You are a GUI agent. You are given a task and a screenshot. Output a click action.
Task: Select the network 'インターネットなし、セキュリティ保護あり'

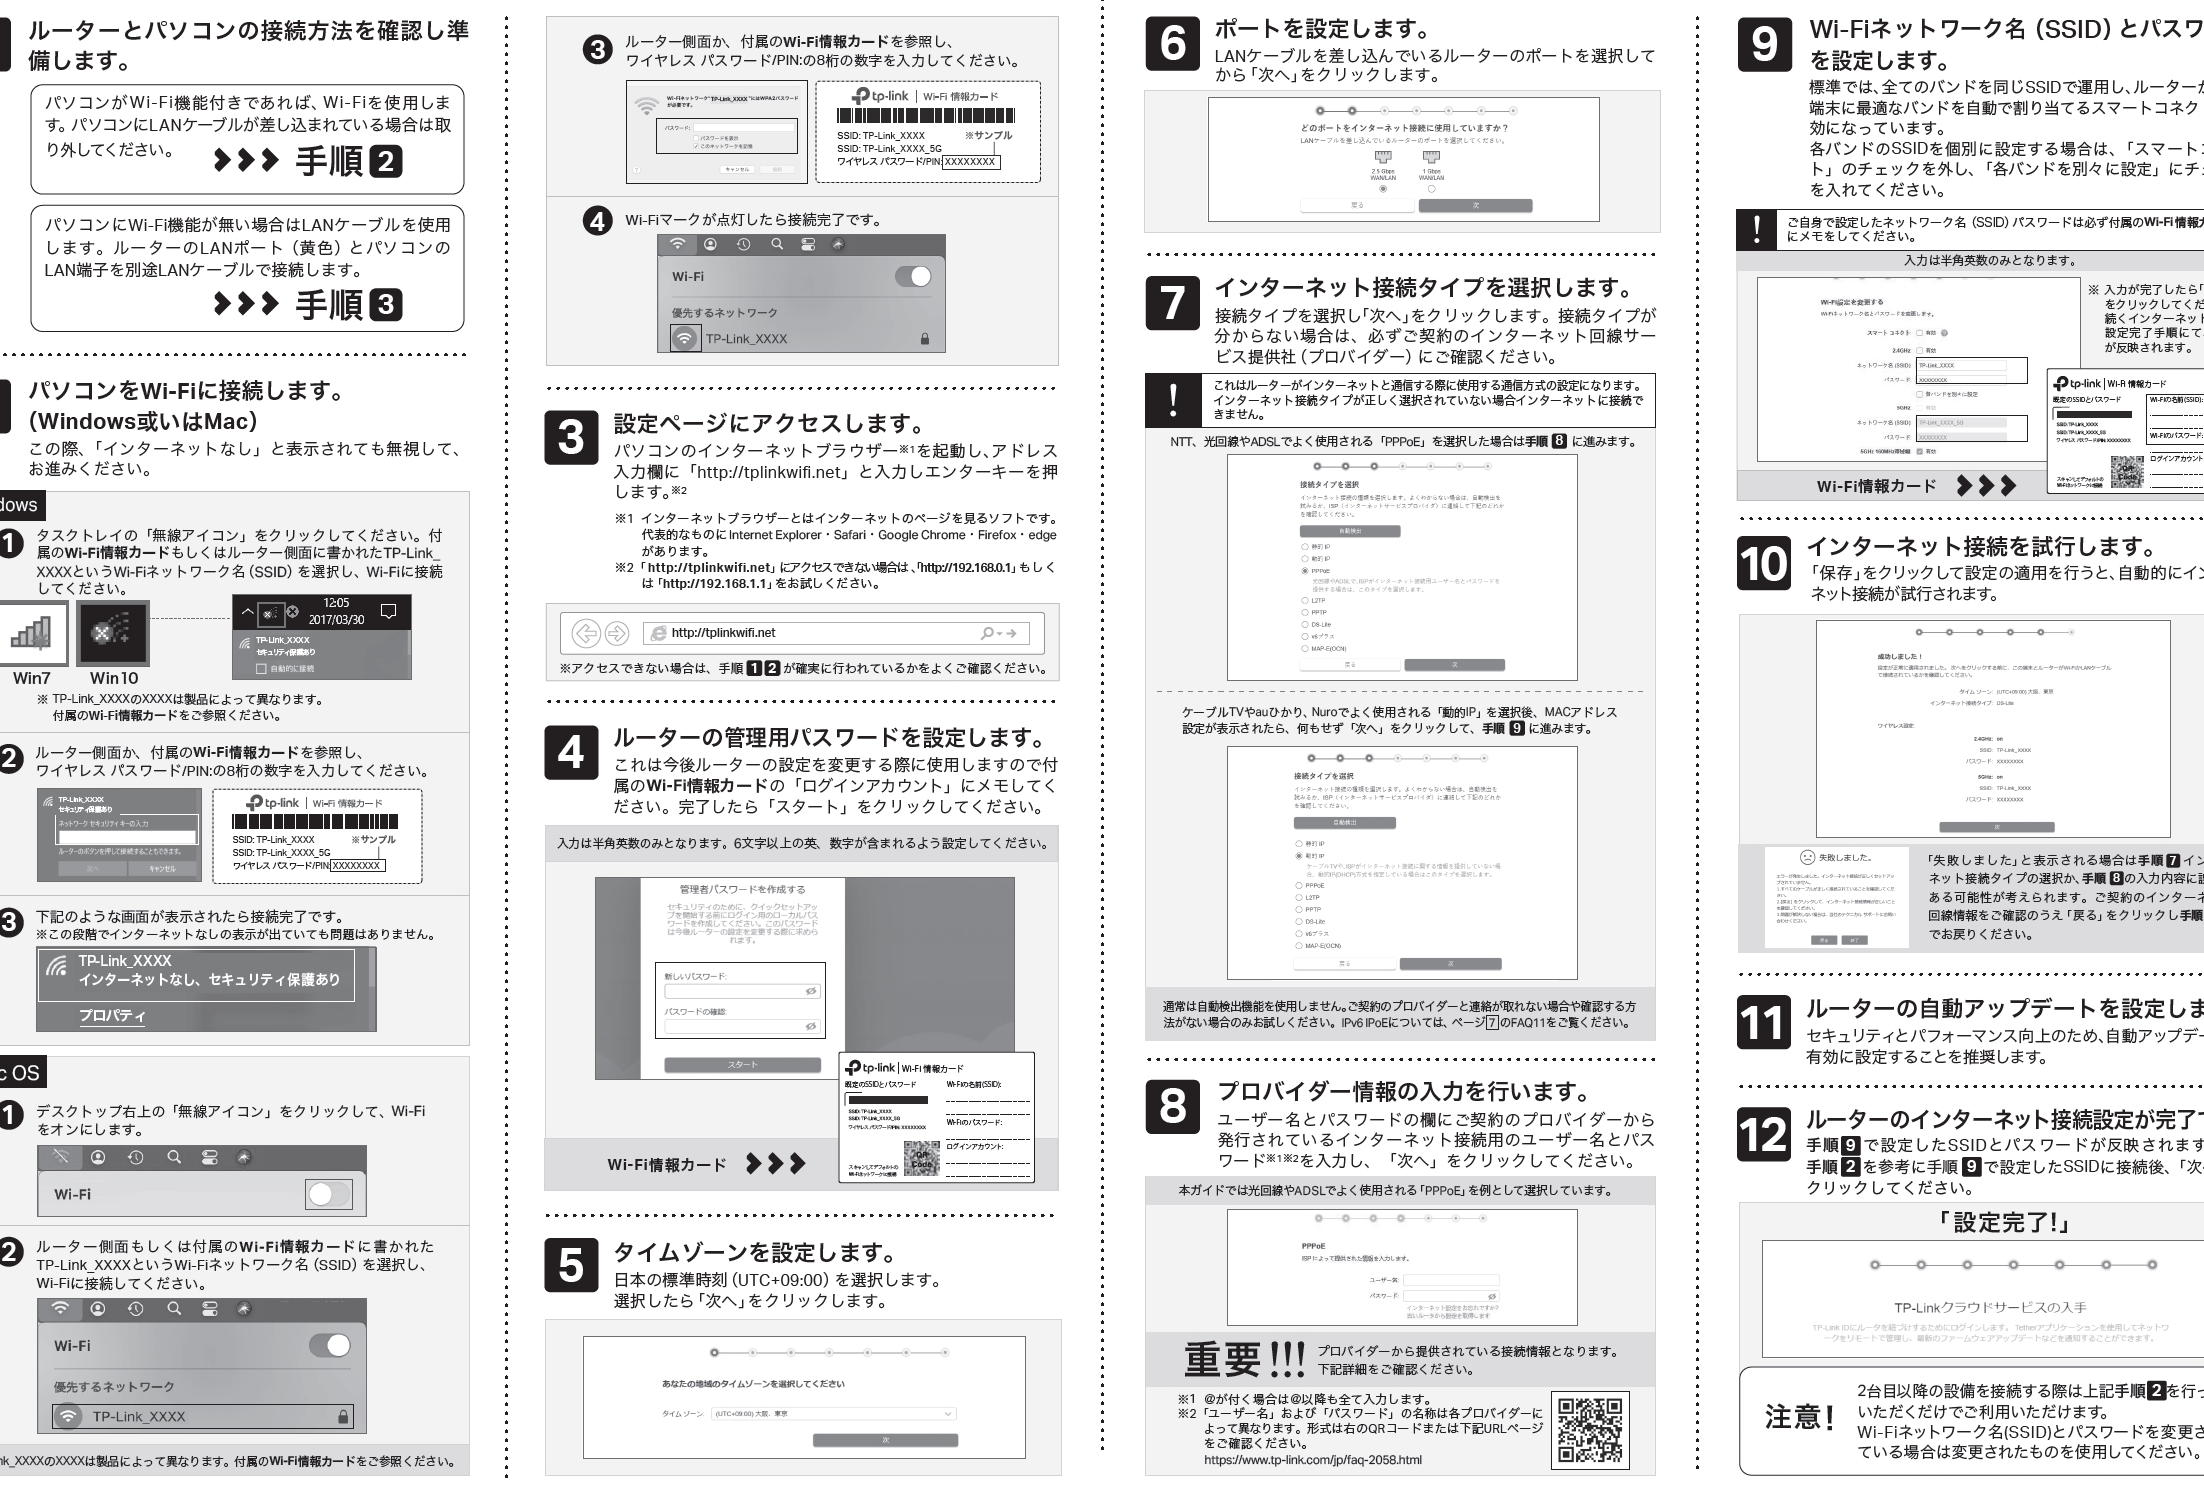[x=196, y=974]
